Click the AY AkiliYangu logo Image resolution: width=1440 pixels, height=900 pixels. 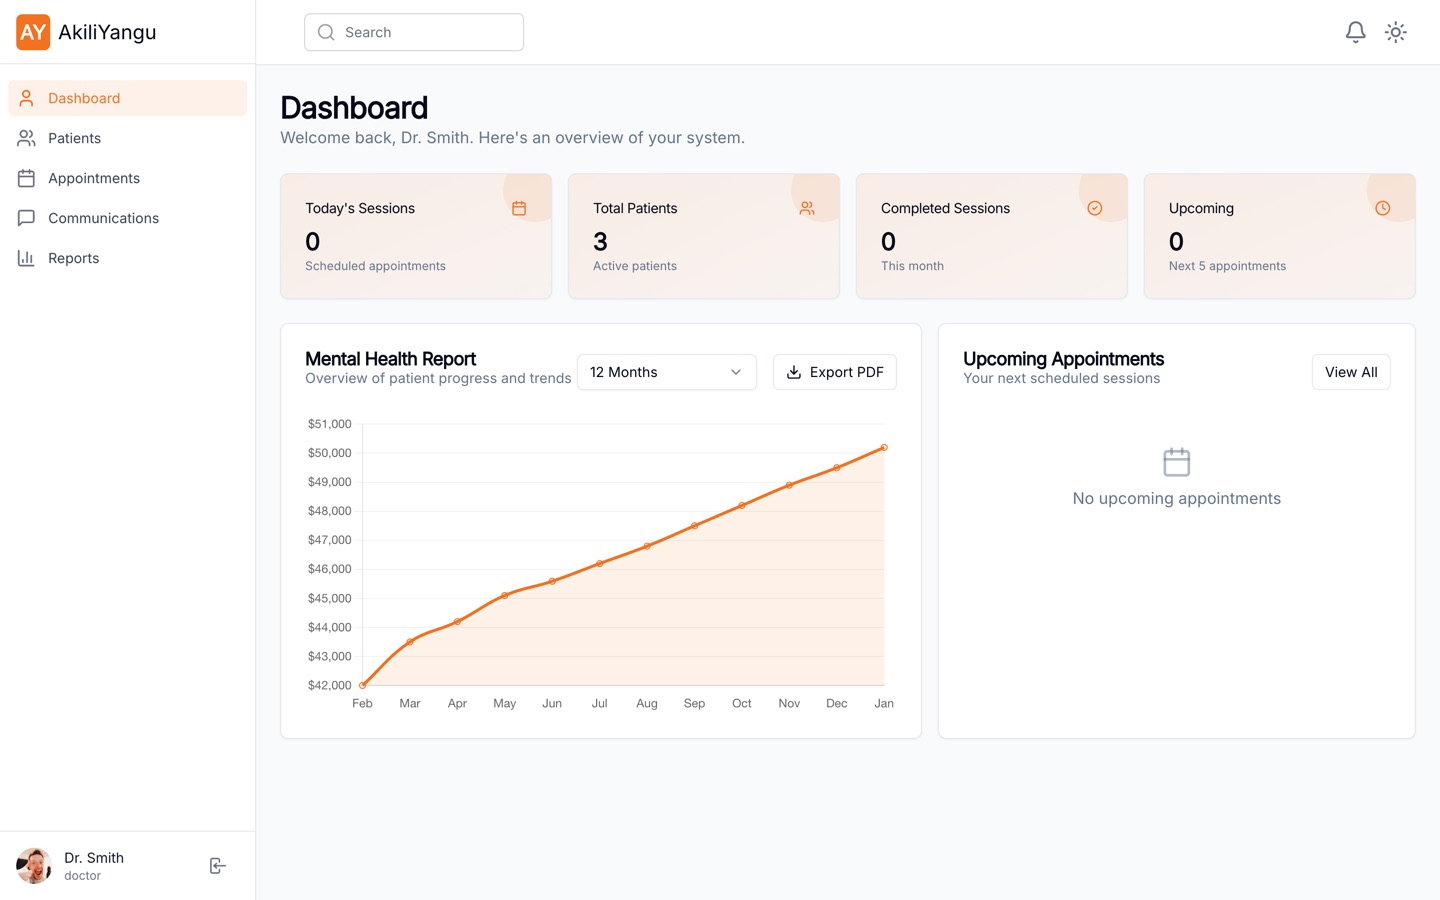[86, 32]
